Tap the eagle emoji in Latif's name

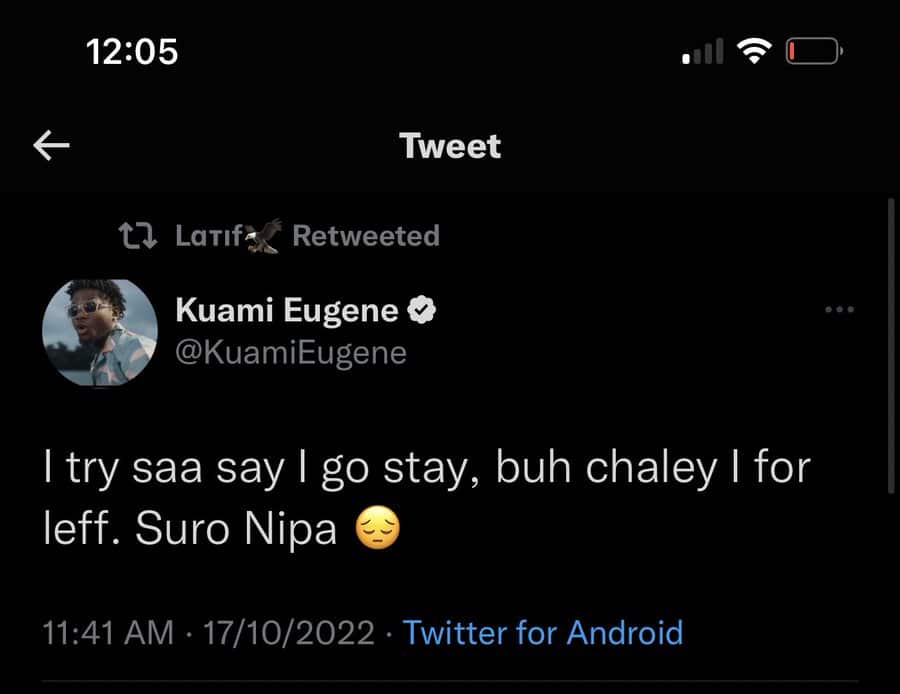(263, 234)
